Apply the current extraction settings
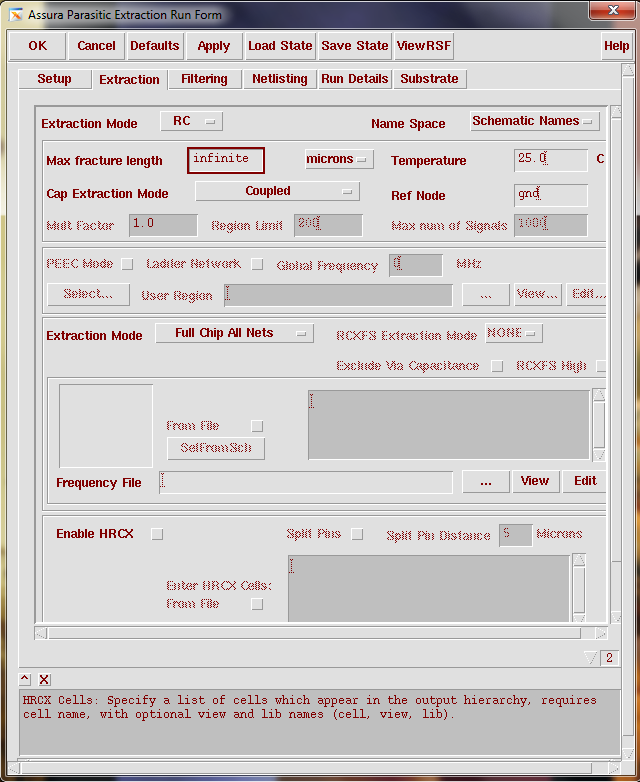640x782 pixels. pyautogui.click(x=213, y=46)
